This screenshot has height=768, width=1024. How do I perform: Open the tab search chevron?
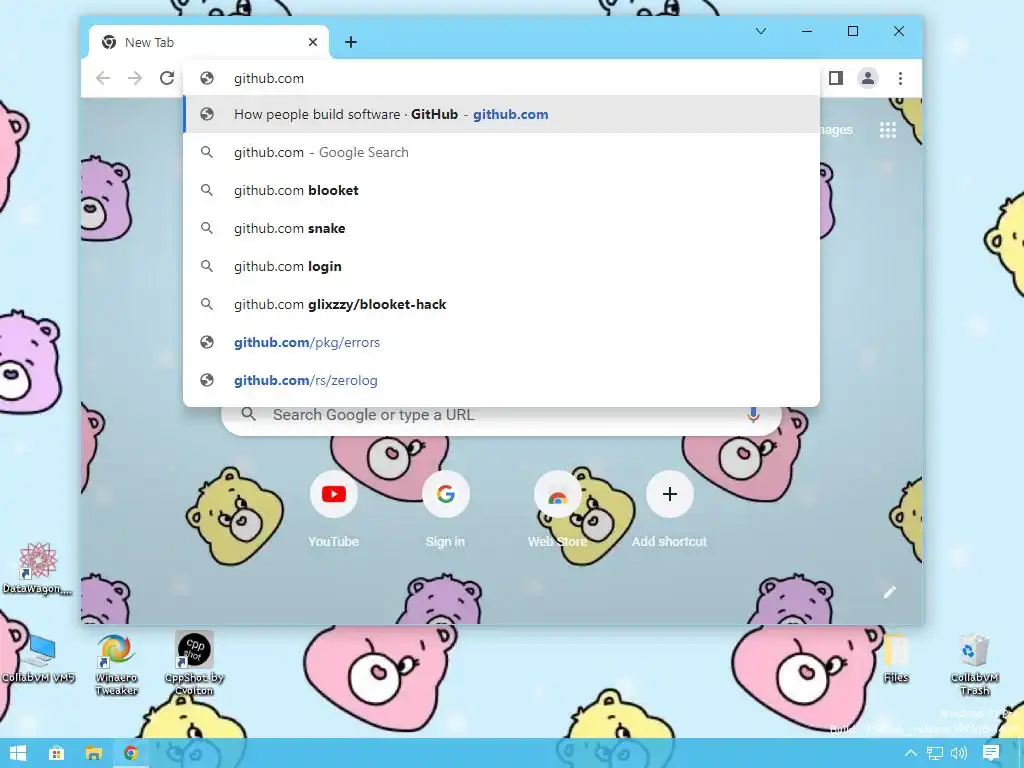(x=761, y=31)
